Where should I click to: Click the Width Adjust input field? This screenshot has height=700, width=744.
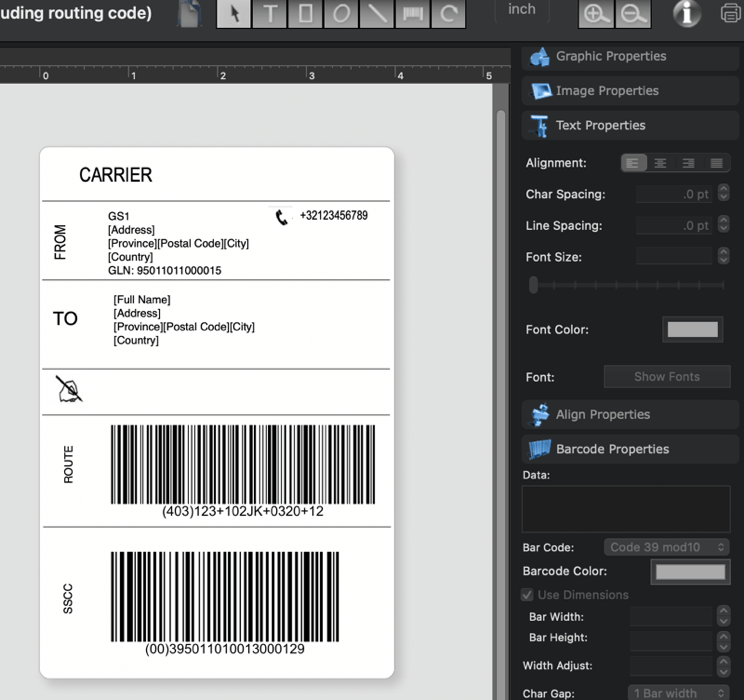tap(671, 666)
